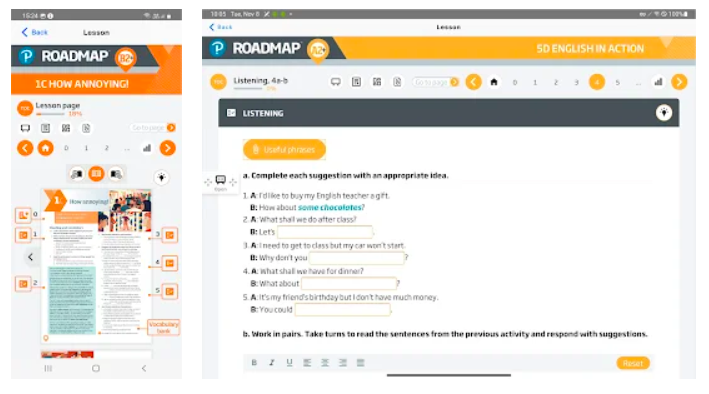Select the single-page view toggle on phone
The height and width of the screenshot is (394, 709).
96,174
